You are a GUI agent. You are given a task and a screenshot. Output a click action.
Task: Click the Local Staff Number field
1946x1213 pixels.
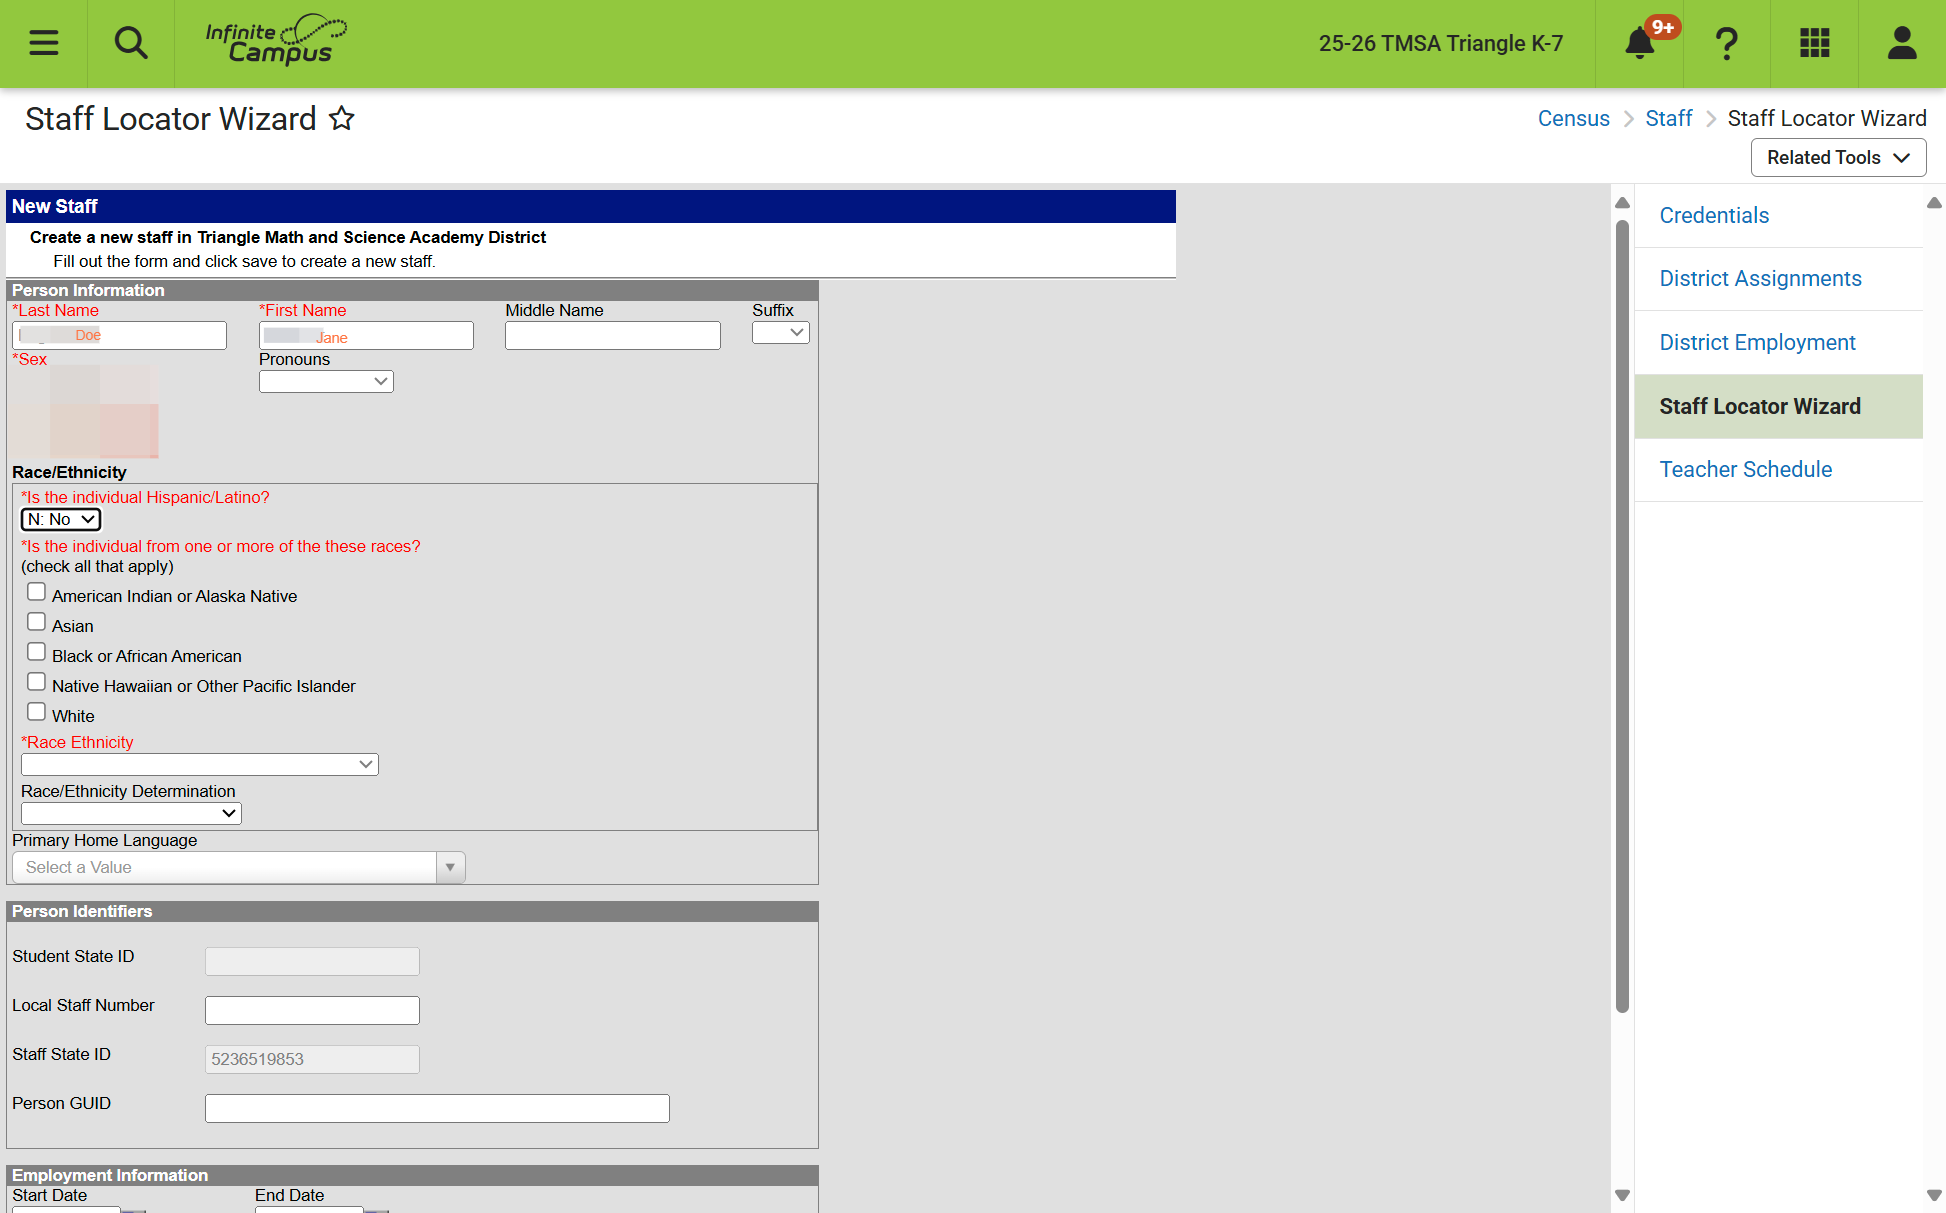click(x=312, y=1010)
